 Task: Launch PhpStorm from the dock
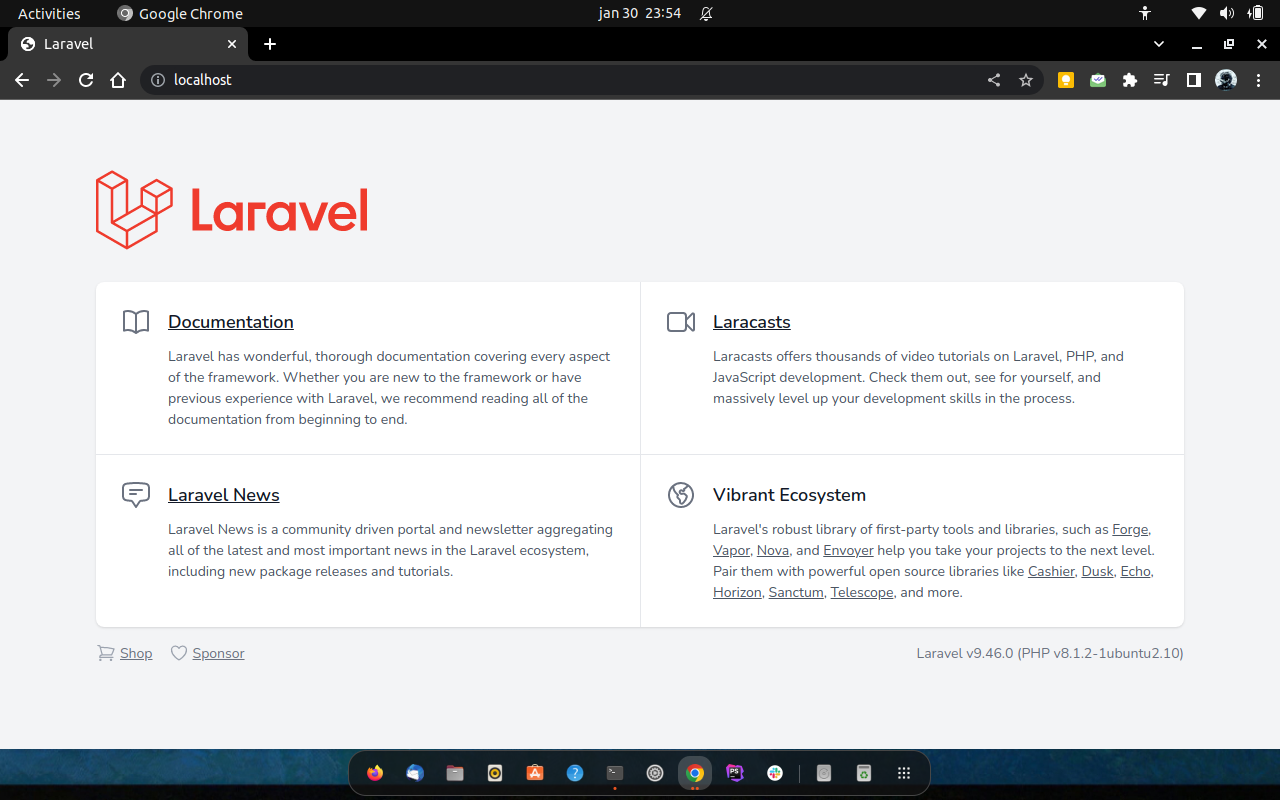point(735,773)
